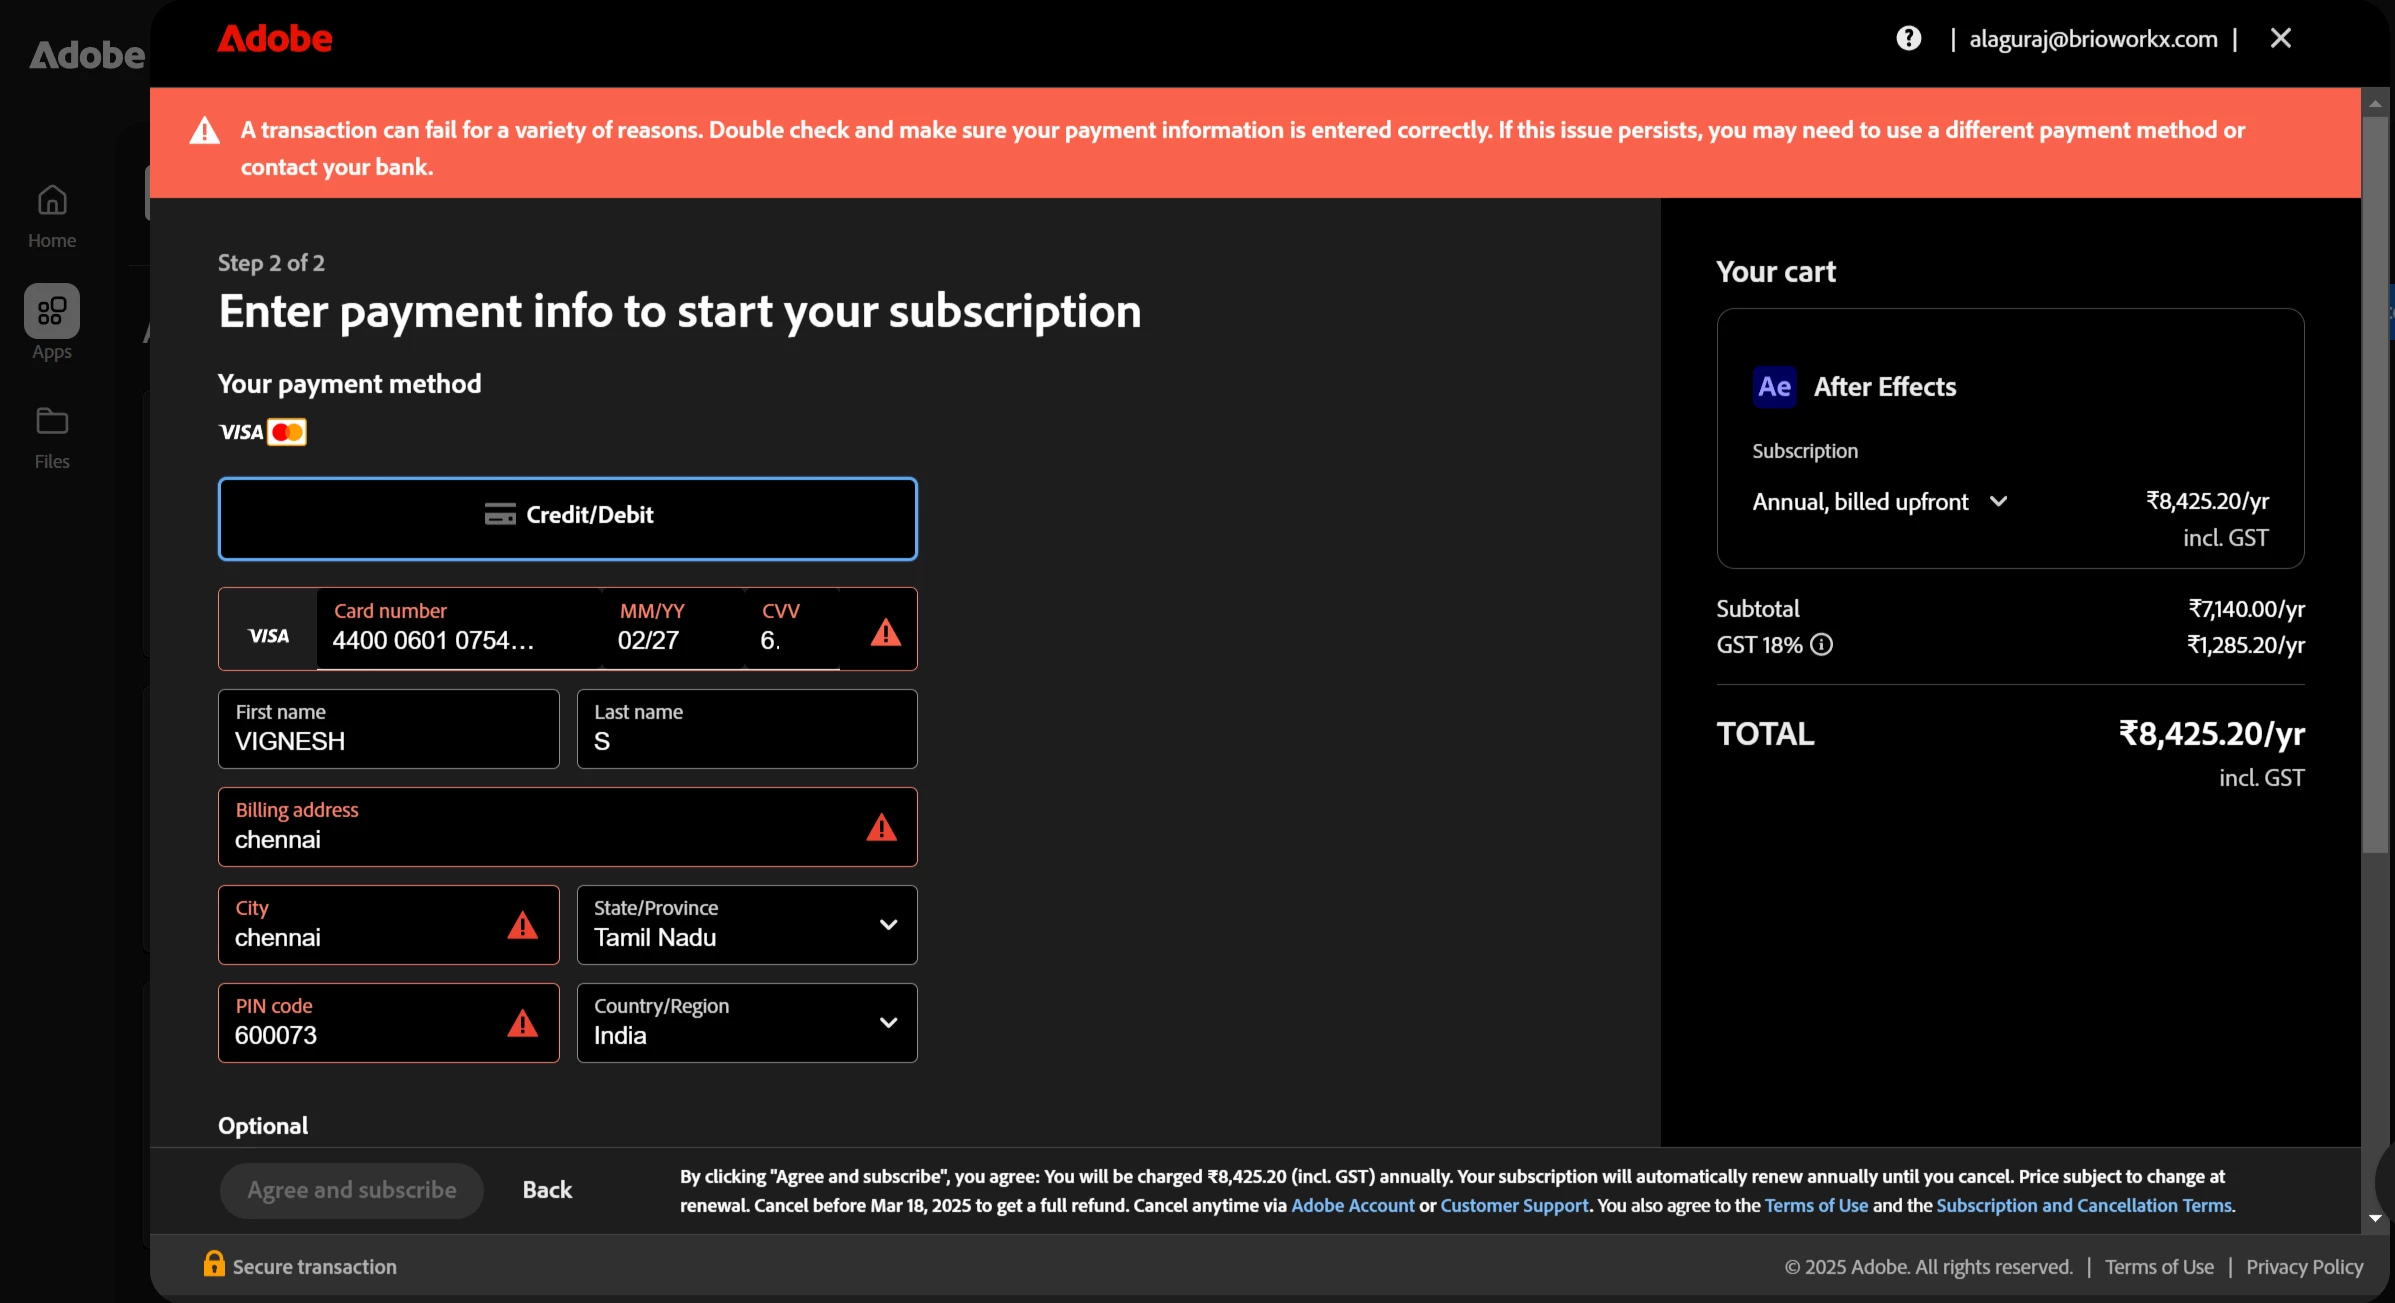The height and width of the screenshot is (1303, 2395).
Task: Click the Privacy Policy footer link
Action: point(2304,1267)
